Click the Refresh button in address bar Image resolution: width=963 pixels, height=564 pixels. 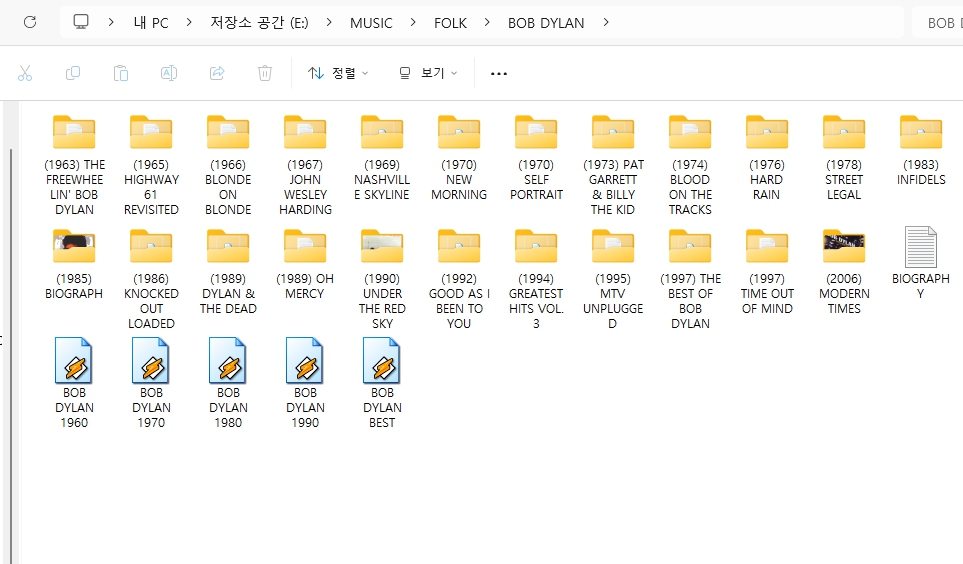click(30, 22)
